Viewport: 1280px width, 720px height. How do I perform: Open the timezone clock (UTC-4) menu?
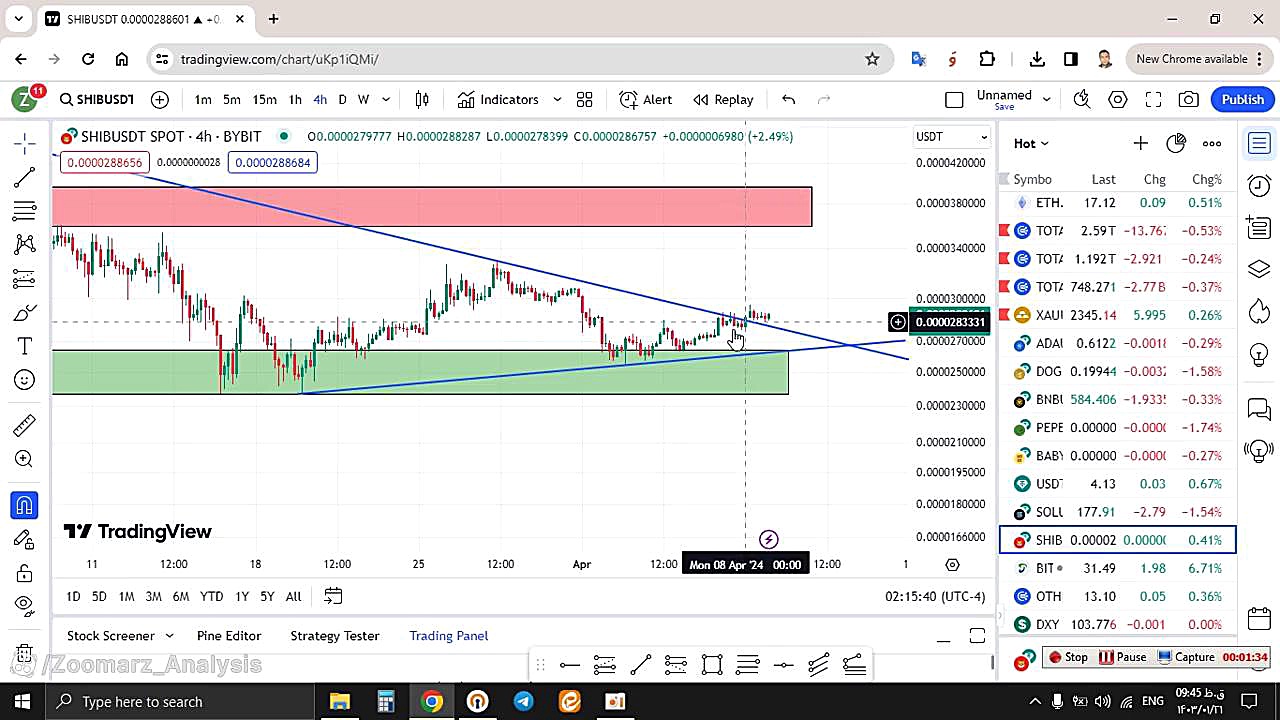[x=935, y=596]
